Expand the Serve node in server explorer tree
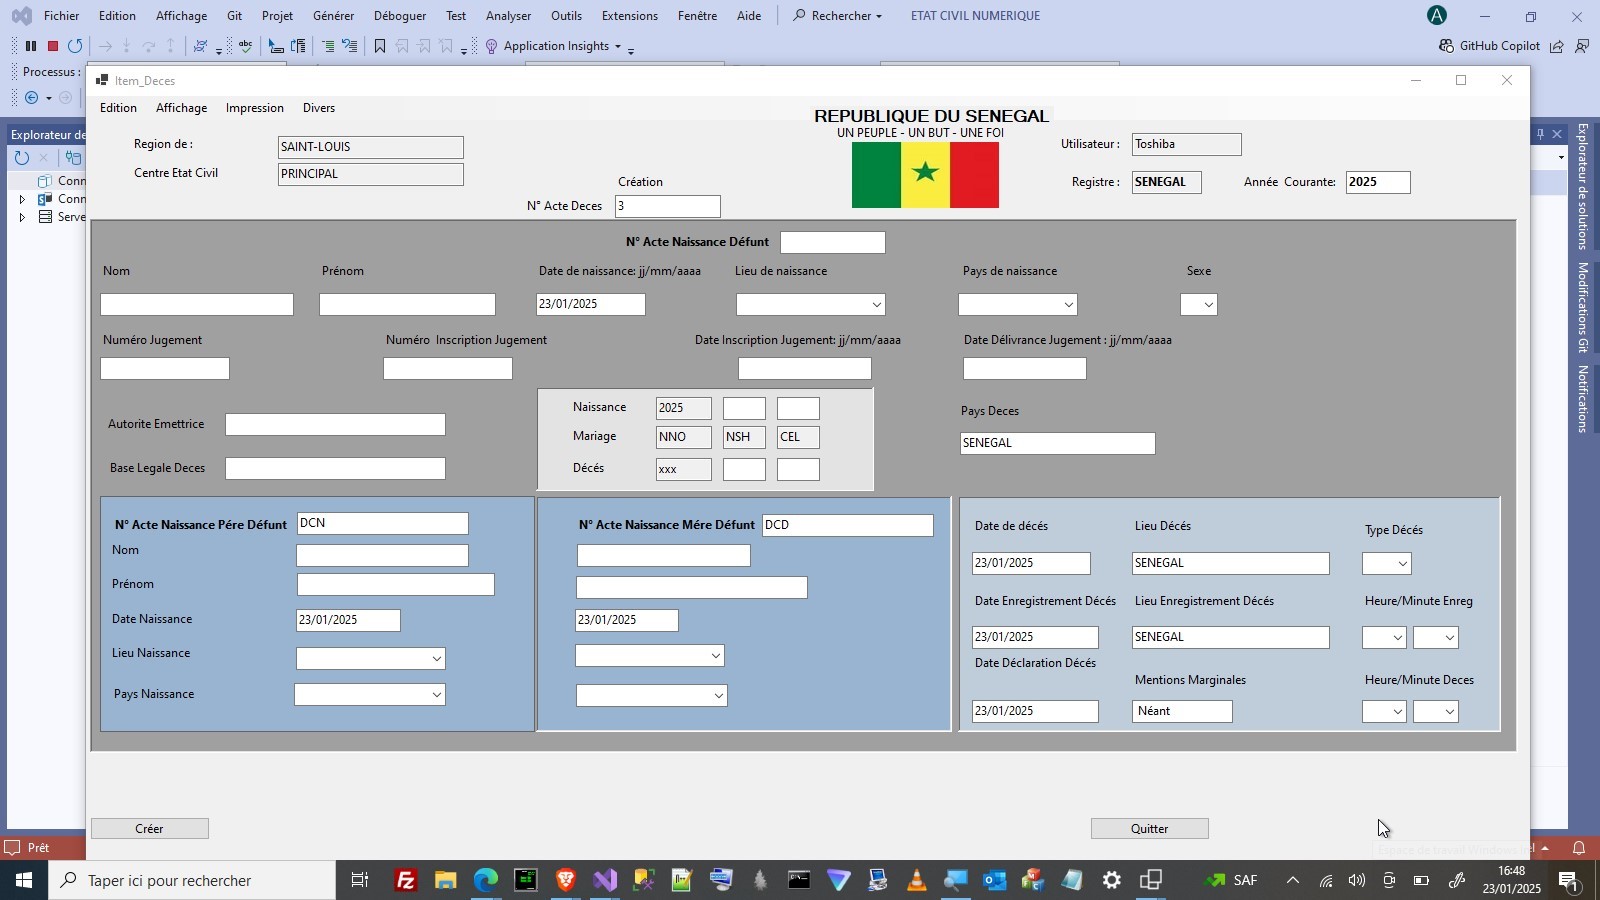Viewport: 1600px width, 900px height. point(21,217)
